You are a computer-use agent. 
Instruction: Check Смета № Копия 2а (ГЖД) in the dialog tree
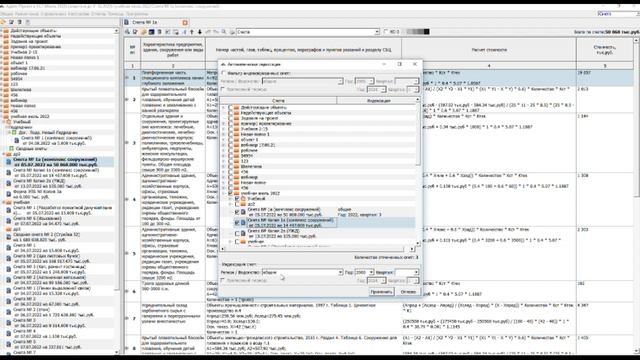coord(237,233)
